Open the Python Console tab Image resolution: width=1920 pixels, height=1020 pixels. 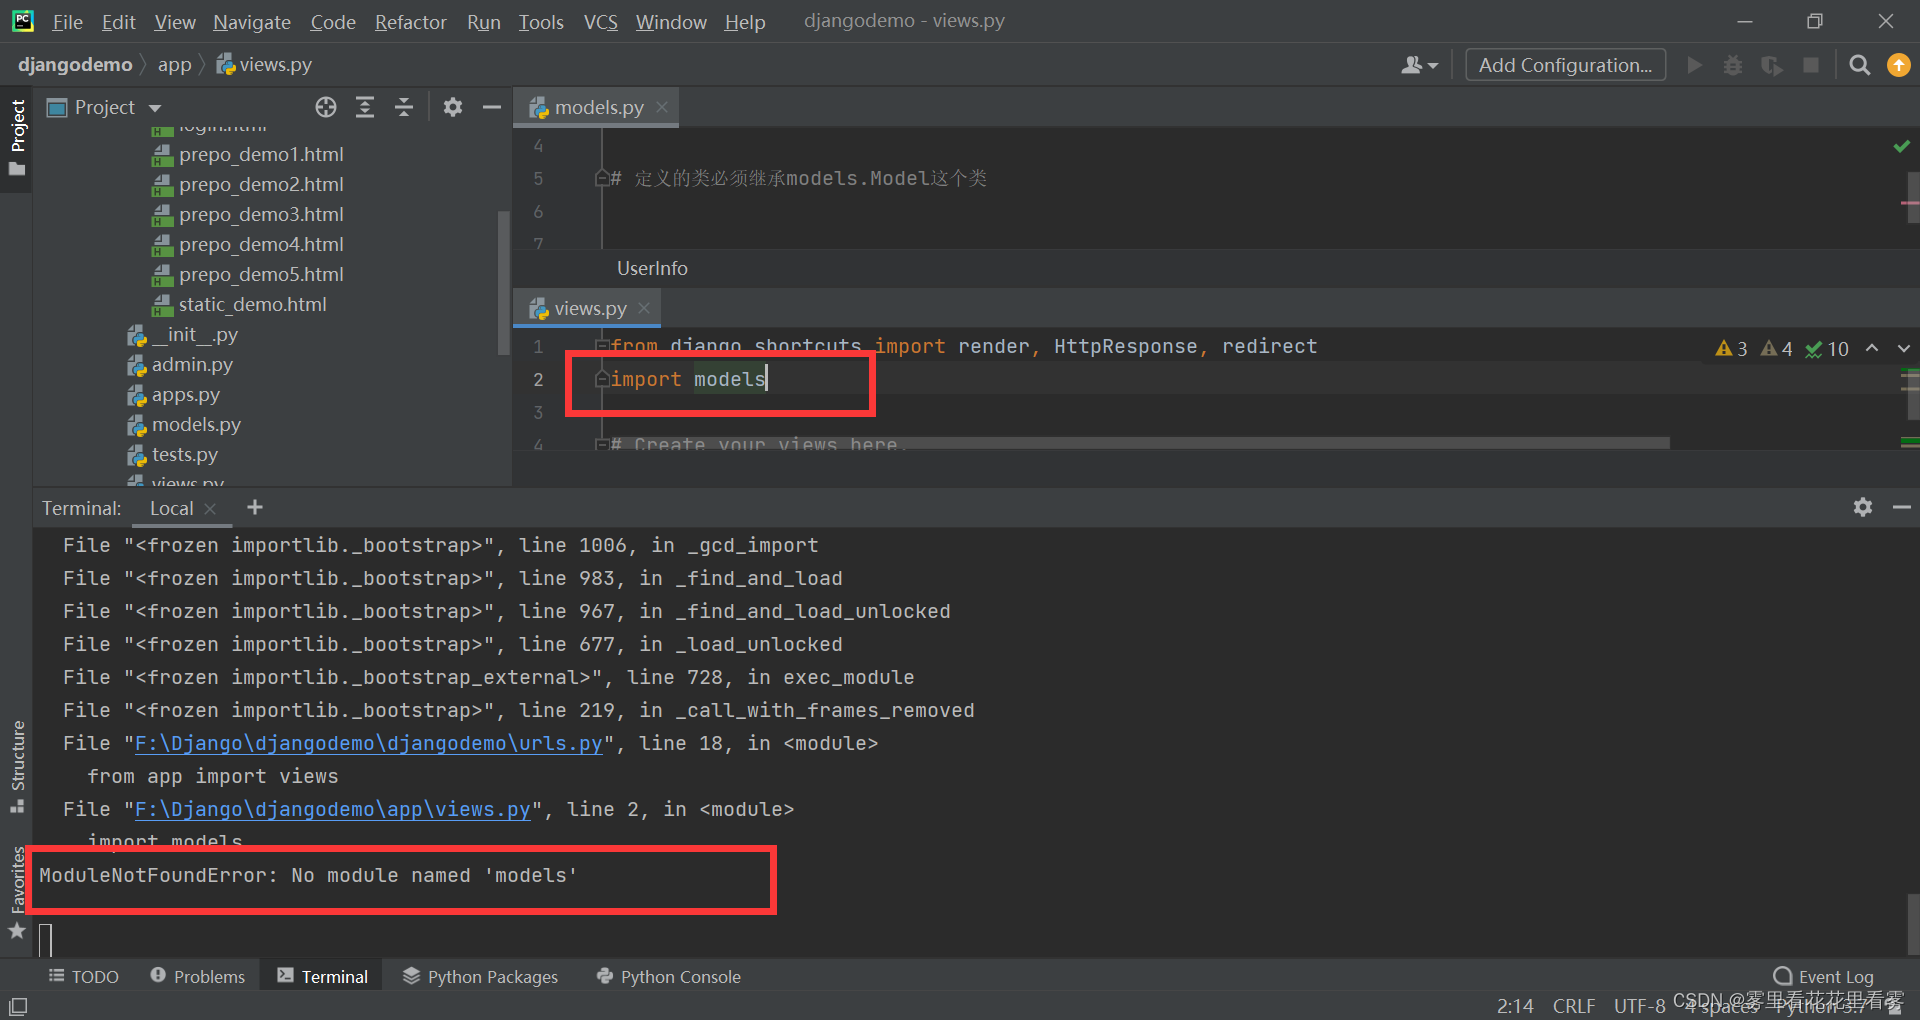coord(668,976)
